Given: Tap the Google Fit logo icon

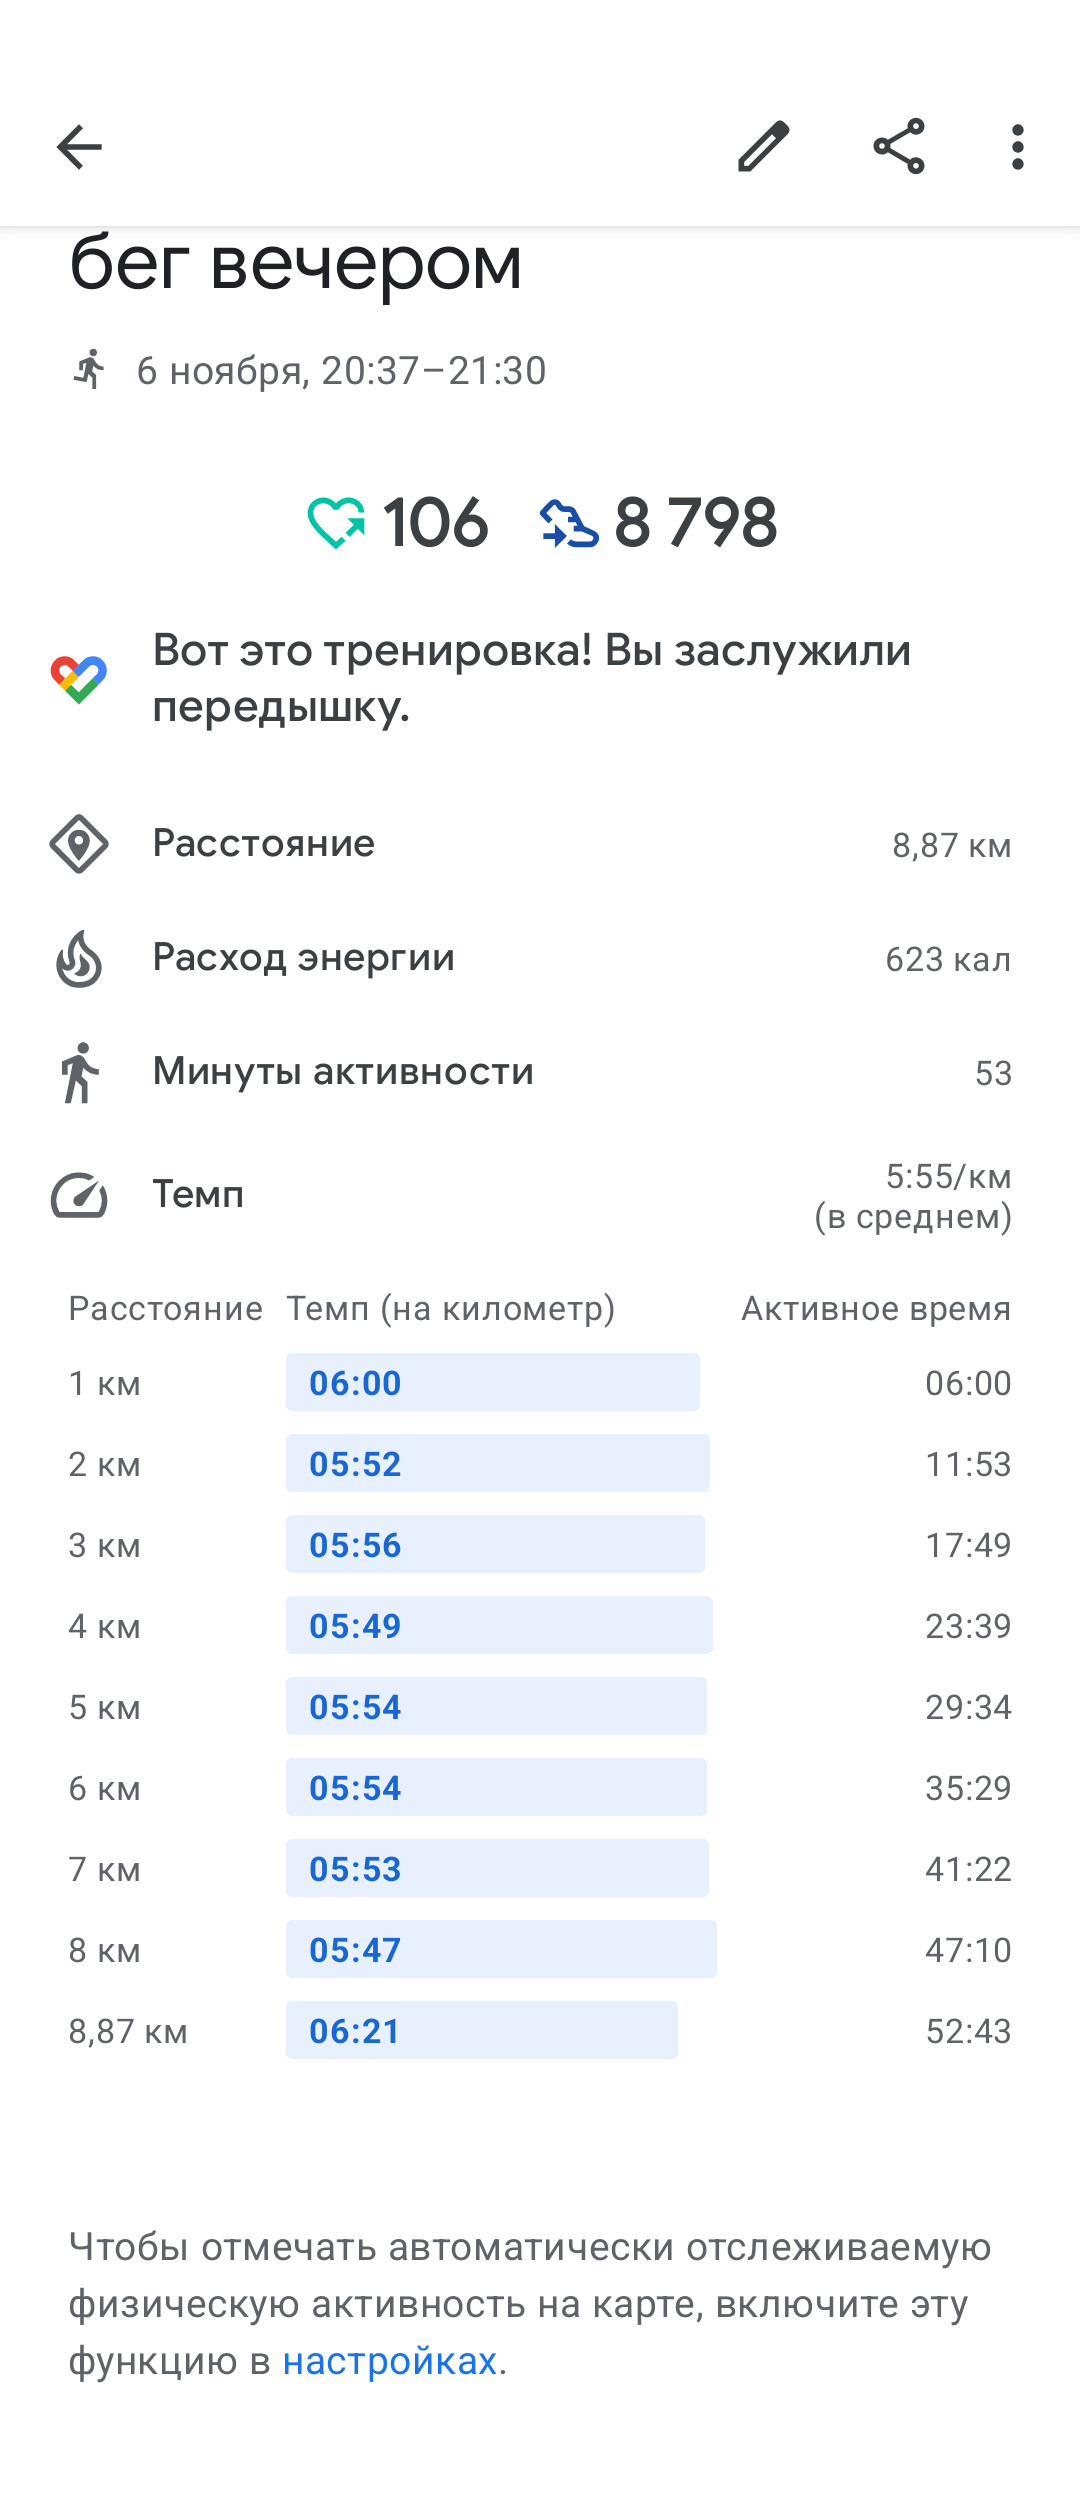Looking at the screenshot, I should pos(79,679).
